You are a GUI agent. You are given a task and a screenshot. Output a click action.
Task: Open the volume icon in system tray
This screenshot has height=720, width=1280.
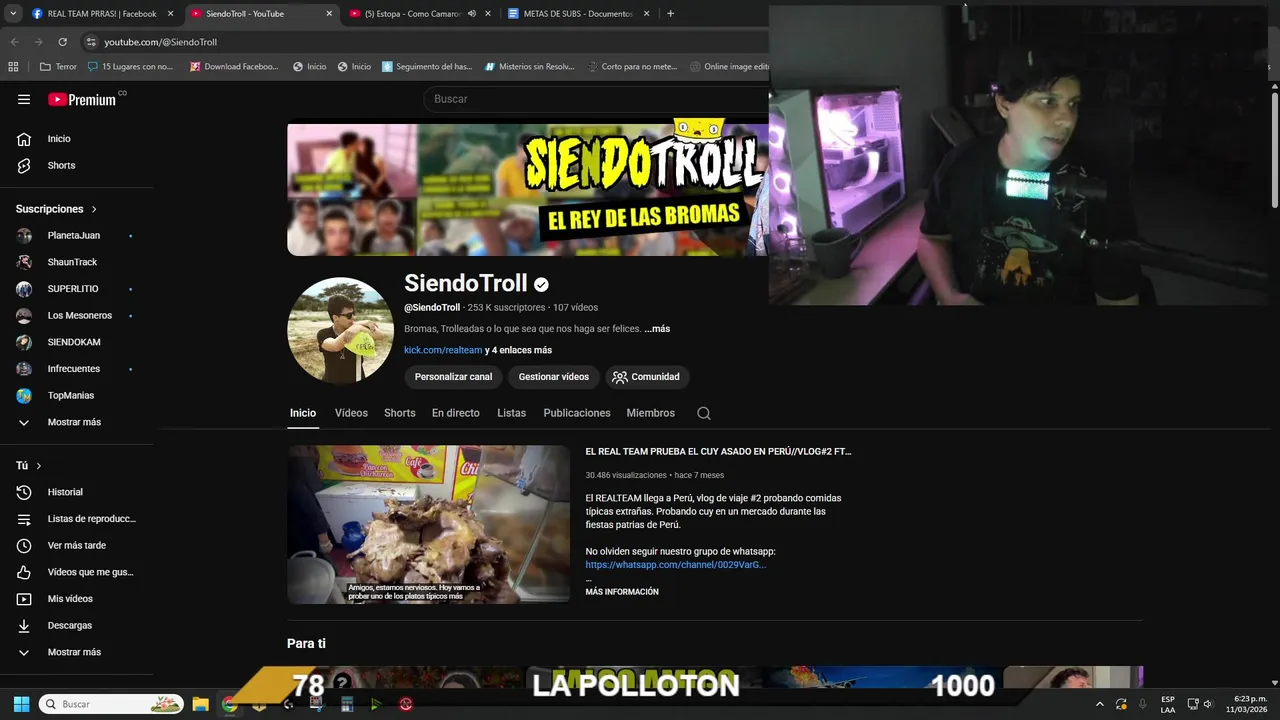tap(1208, 704)
